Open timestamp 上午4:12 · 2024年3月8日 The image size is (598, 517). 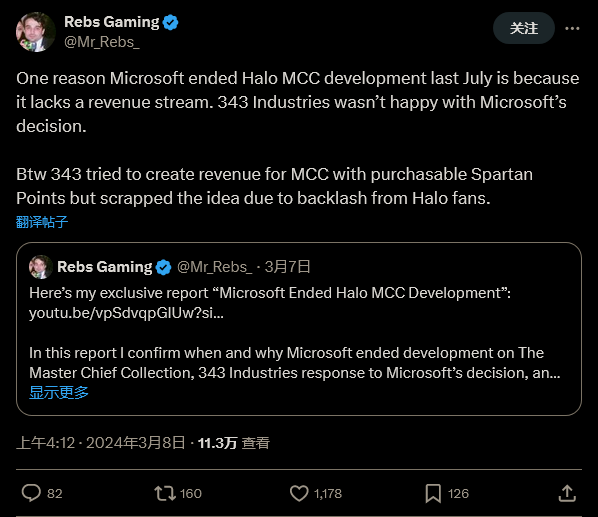(101, 443)
